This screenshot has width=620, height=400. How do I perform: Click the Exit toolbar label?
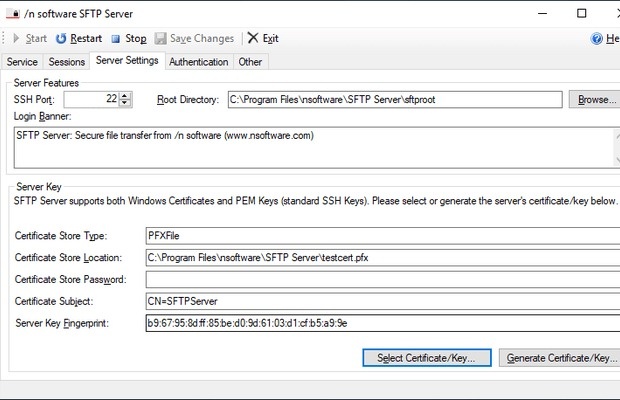pyautogui.click(x=270, y=38)
